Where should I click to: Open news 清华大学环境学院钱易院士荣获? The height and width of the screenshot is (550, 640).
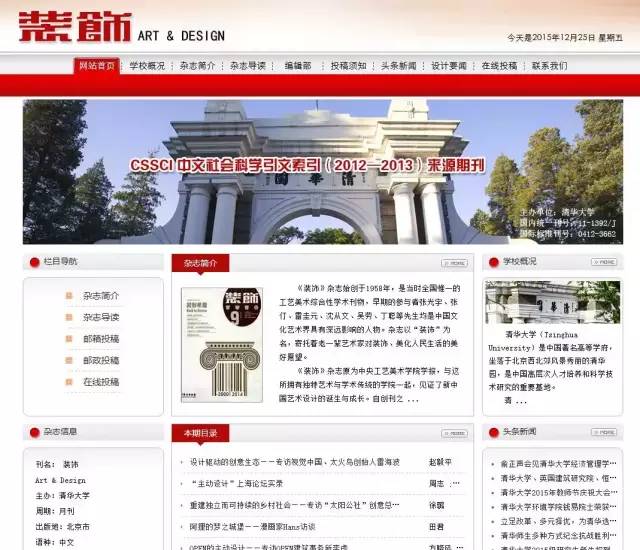pos(558,507)
